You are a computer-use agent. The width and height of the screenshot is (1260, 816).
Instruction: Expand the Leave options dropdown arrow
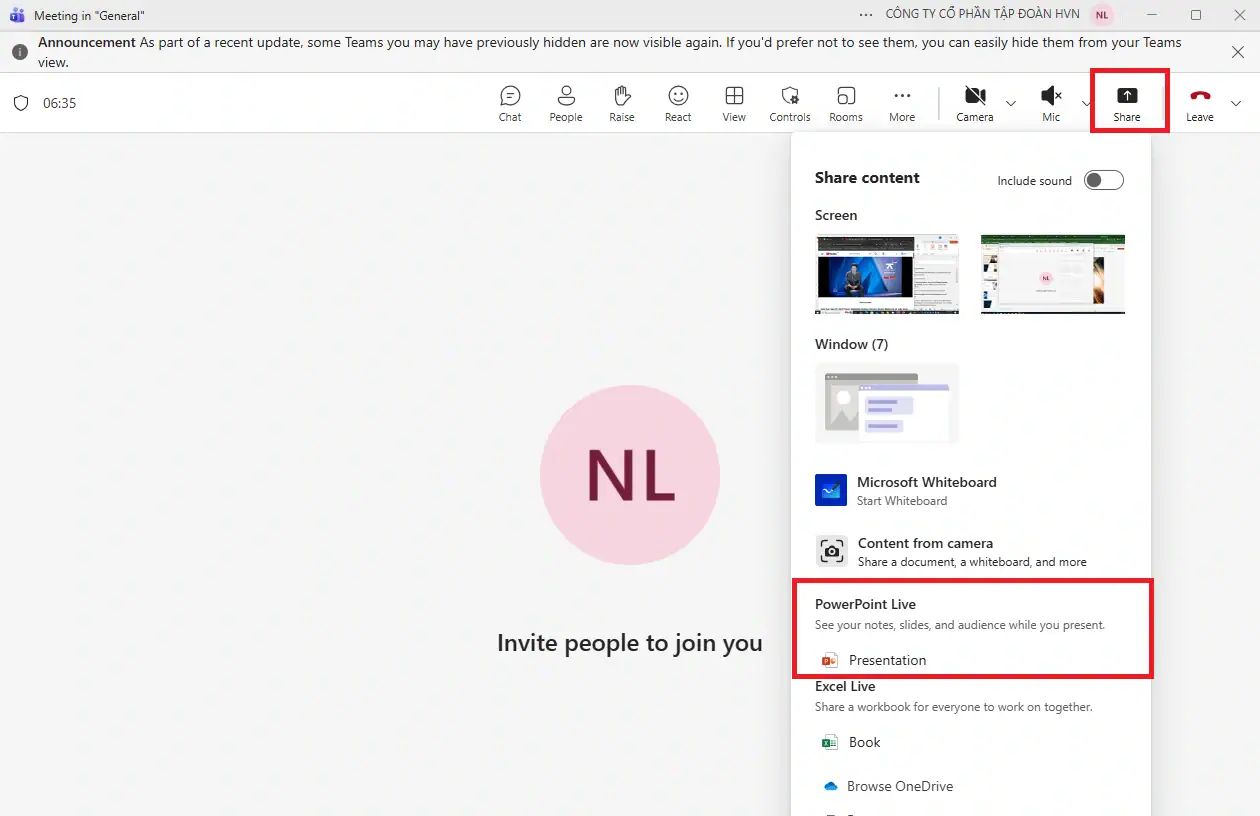pyautogui.click(x=1236, y=103)
